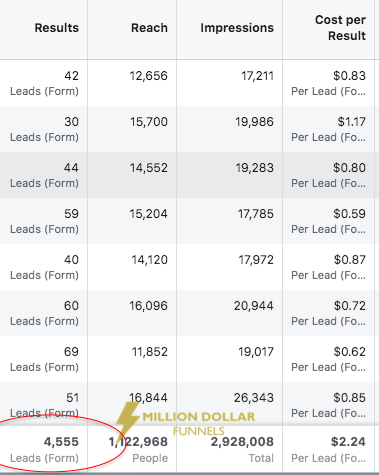Select the $0.59 cost per result cell

pos(328,221)
